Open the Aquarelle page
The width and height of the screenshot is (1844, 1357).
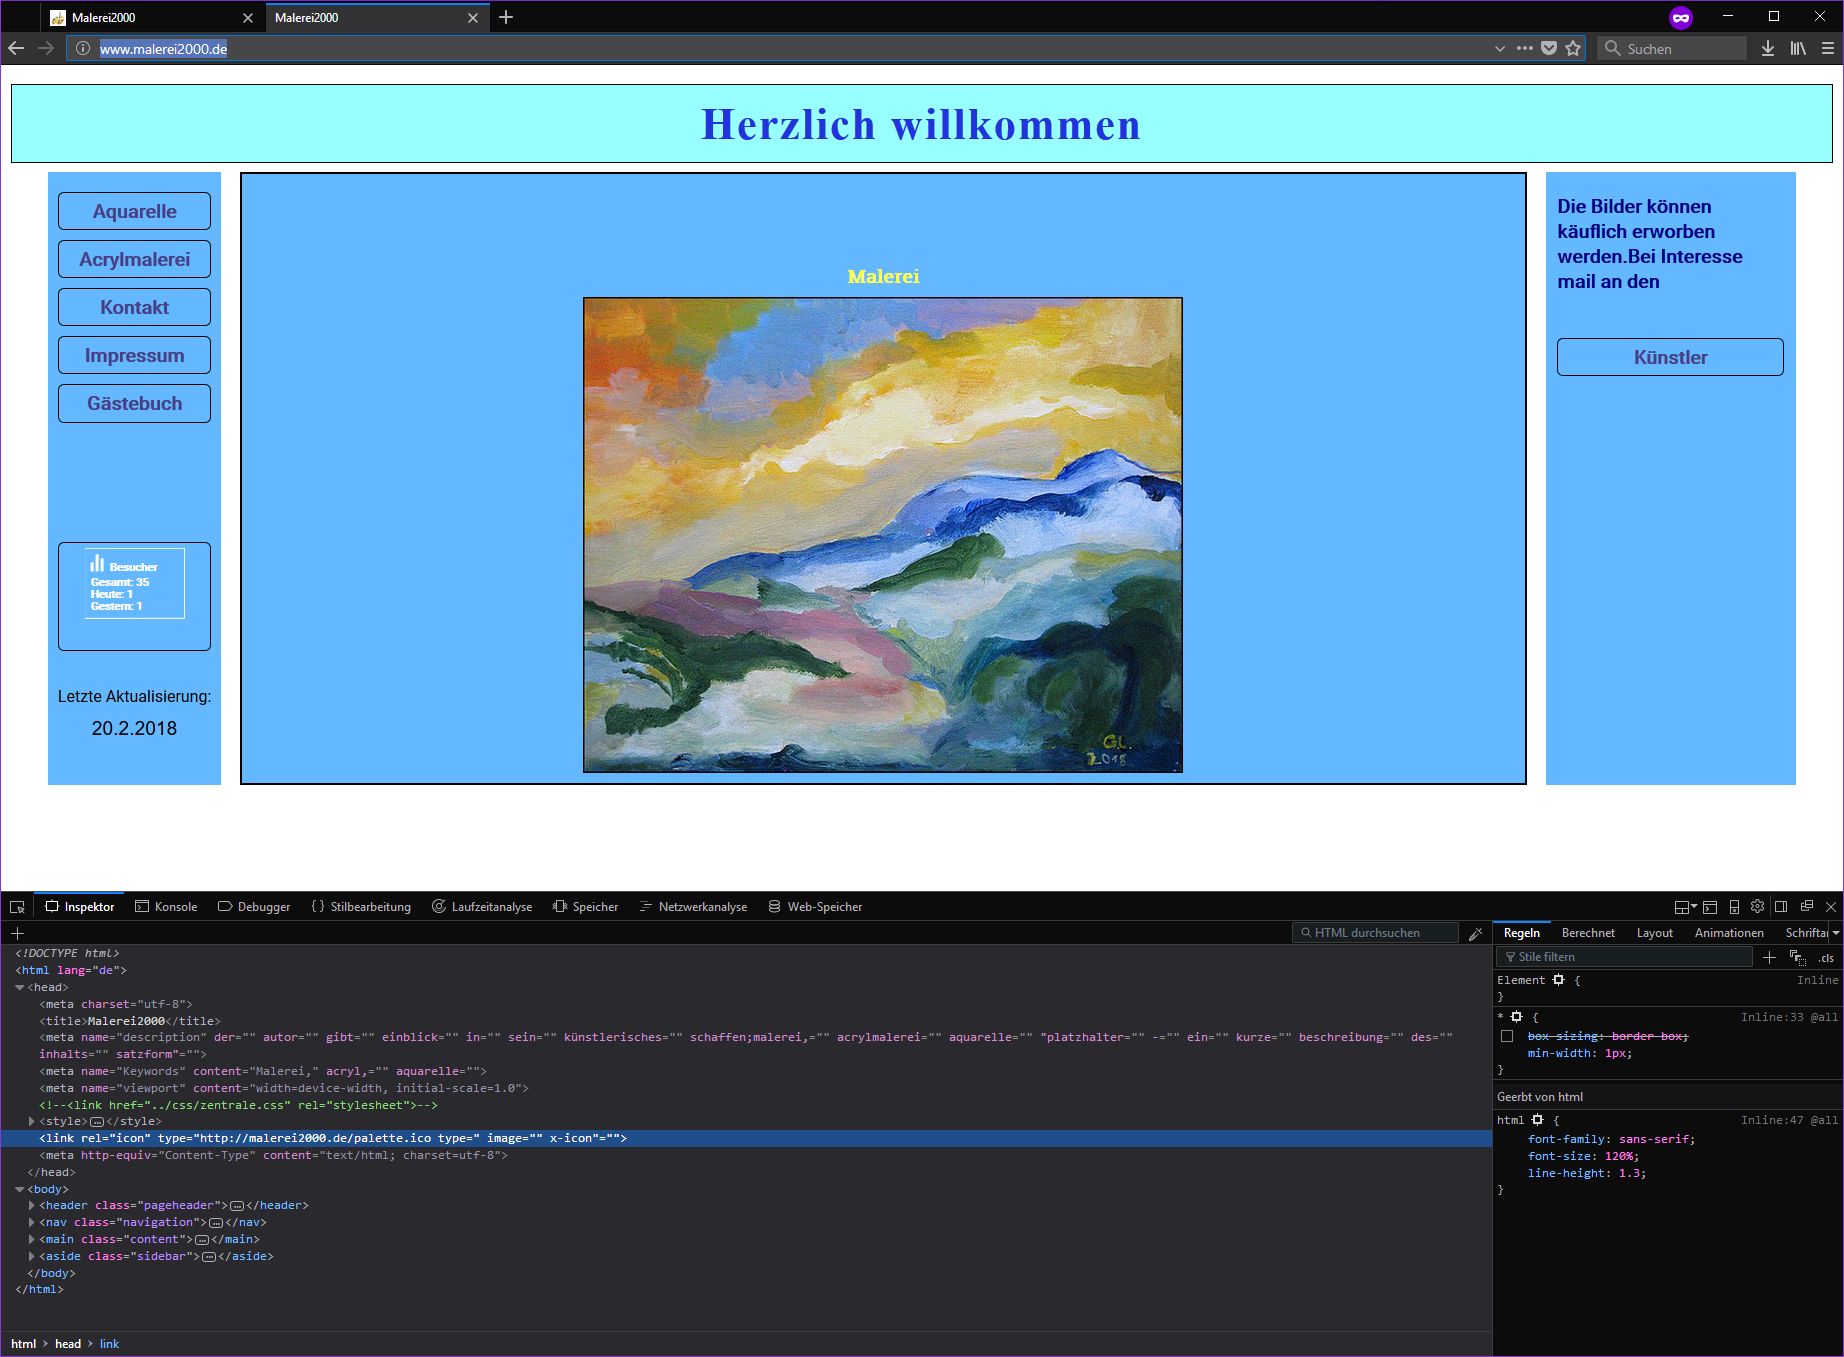tap(134, 211)
